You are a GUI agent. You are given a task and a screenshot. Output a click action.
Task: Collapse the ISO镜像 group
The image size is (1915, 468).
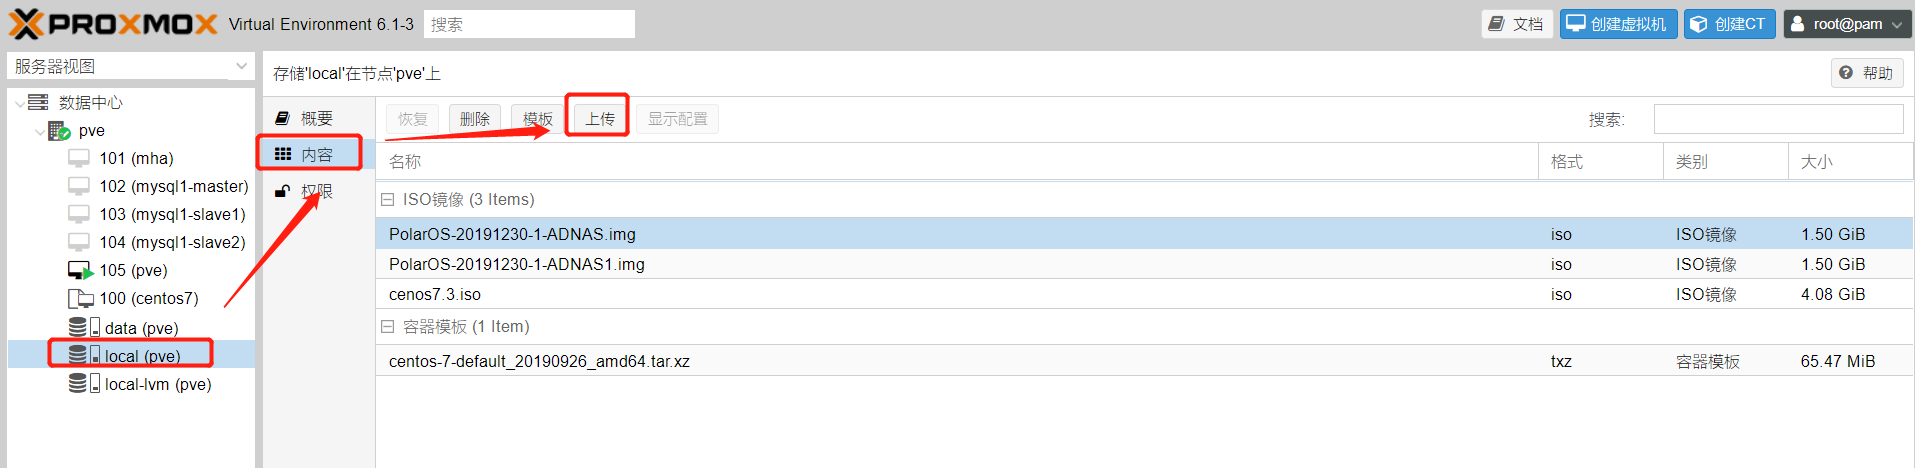coord(387,200)
